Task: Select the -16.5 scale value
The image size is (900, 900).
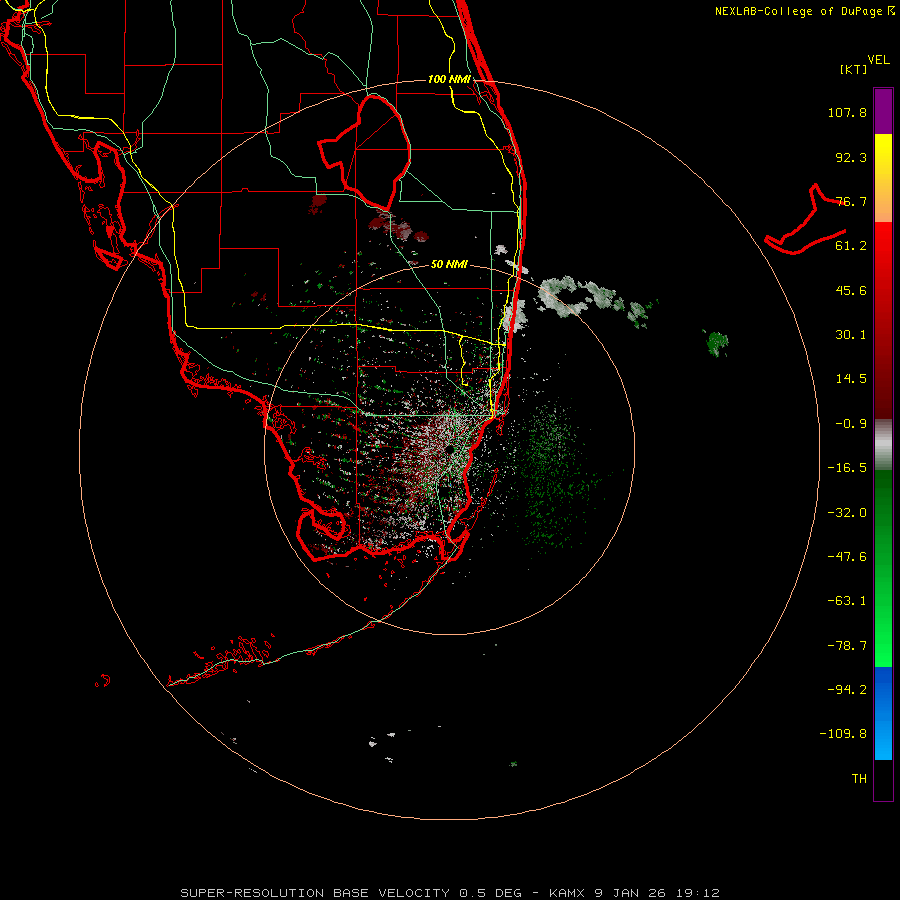Action: [x=847, y=468]
